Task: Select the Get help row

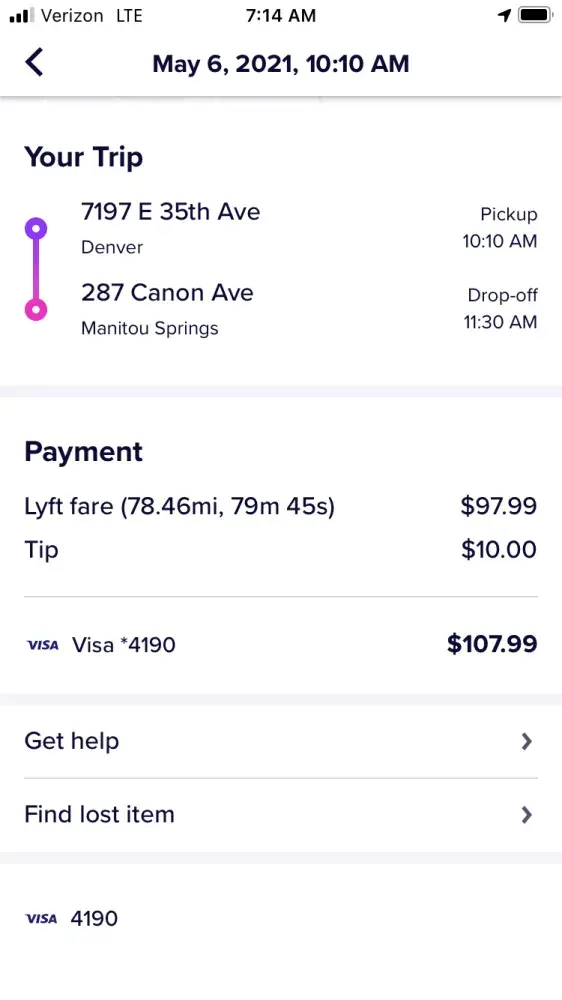Action: click(x=281, y=741)
